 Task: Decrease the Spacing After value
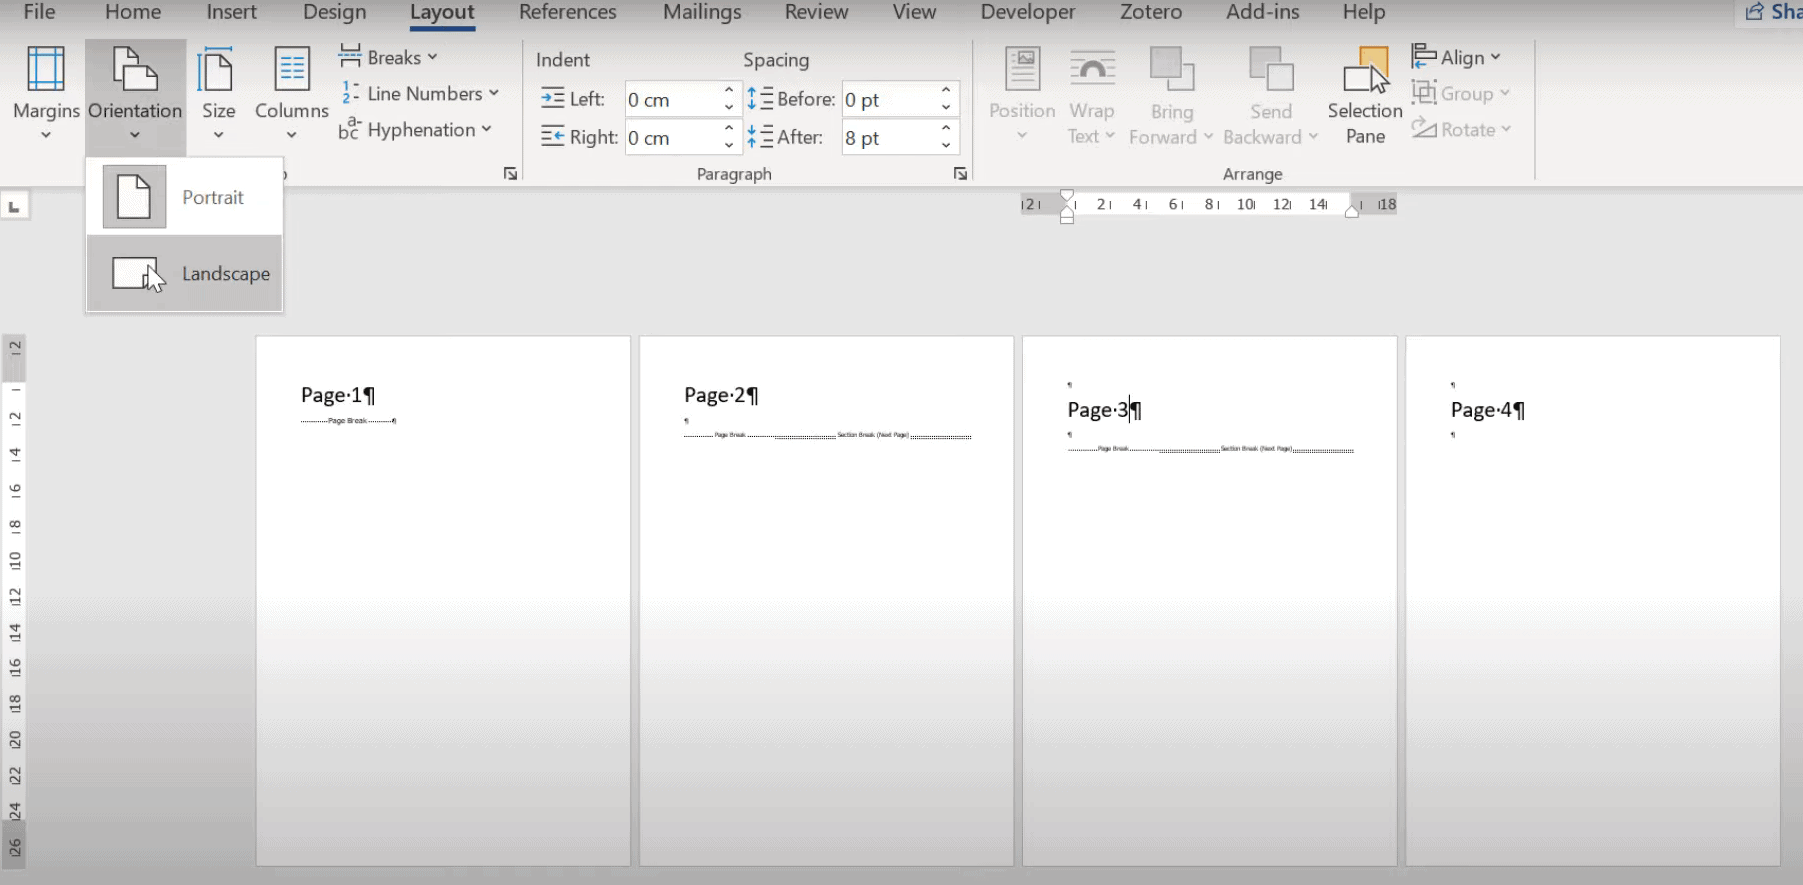tap(946, 146)
